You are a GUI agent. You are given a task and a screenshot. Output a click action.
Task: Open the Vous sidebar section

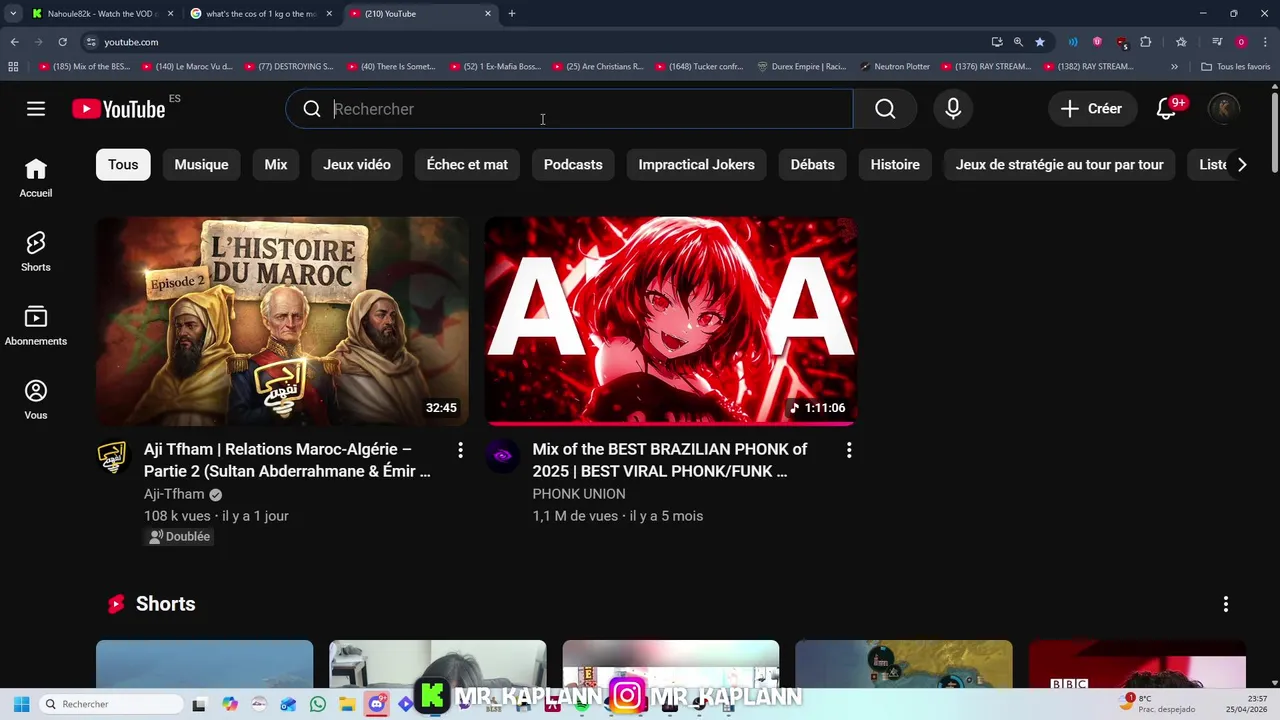(36, 400)
